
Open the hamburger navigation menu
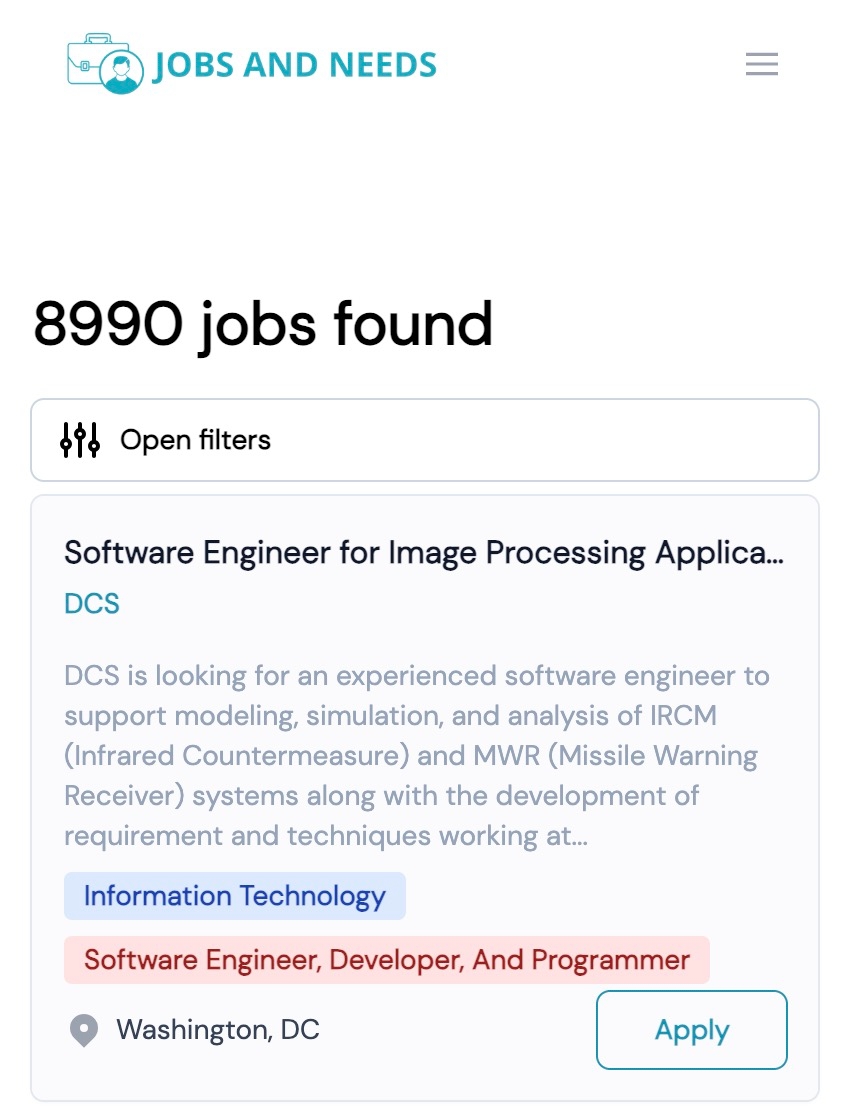click(762, 64)
